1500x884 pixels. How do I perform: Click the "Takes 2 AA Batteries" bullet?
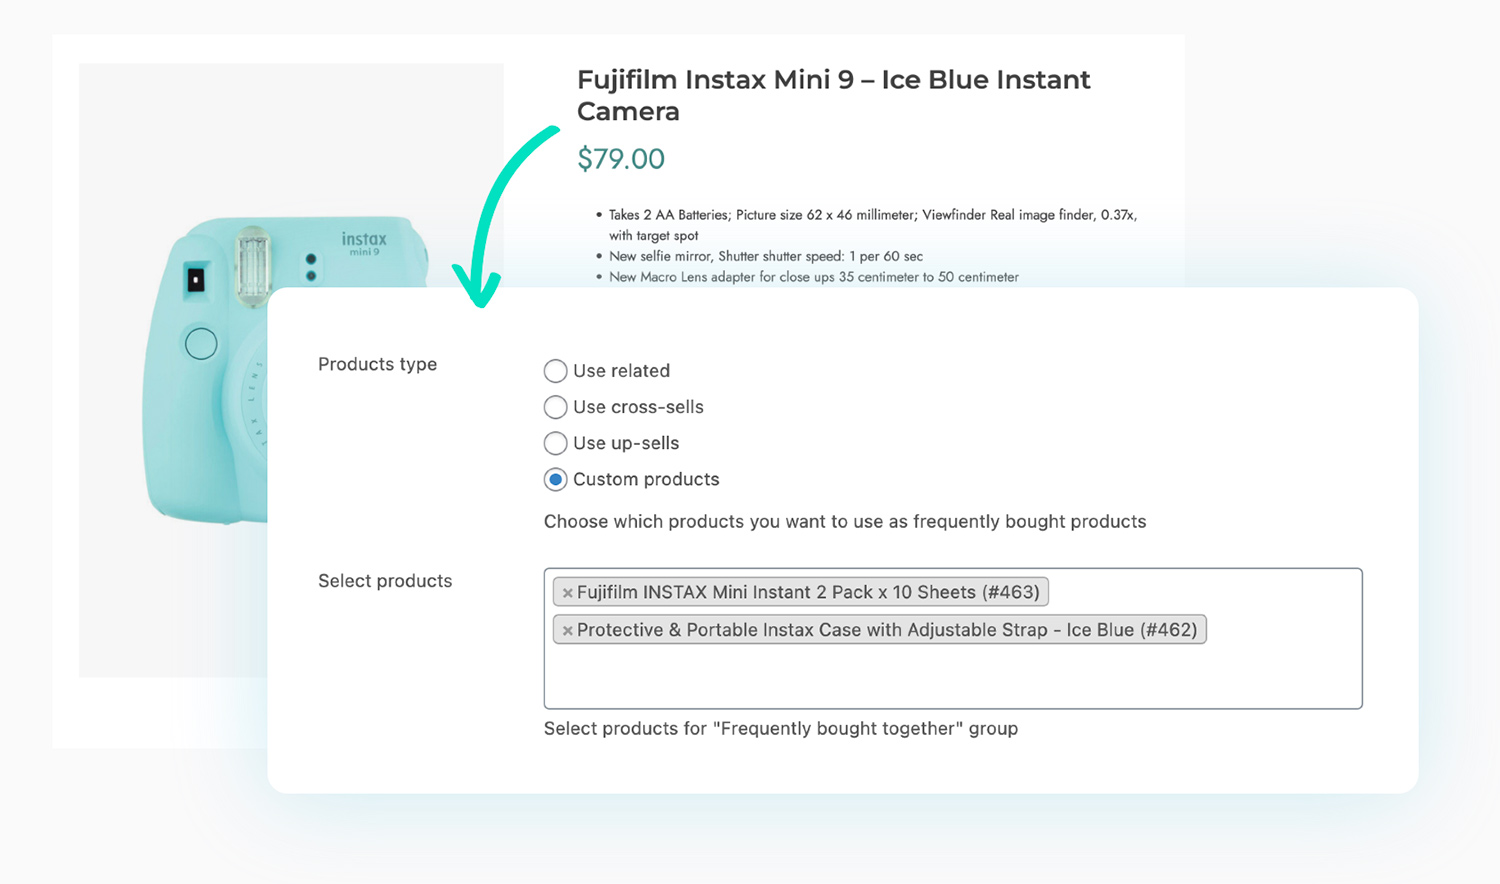click(872, 215)
